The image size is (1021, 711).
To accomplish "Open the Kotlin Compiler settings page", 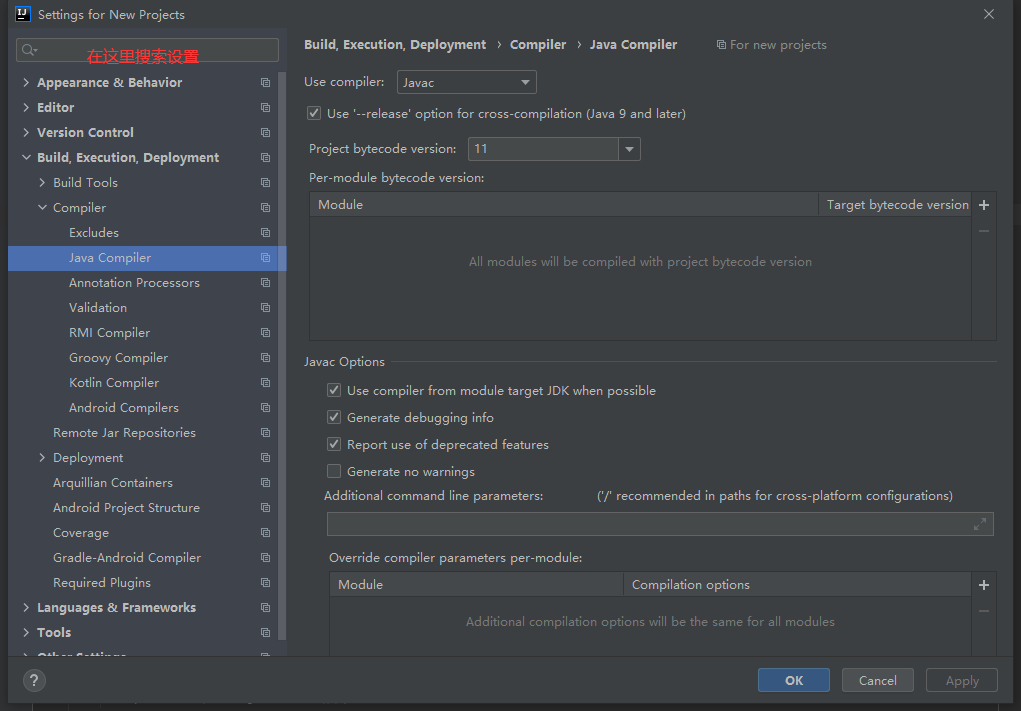I will (x=114, y=383).
